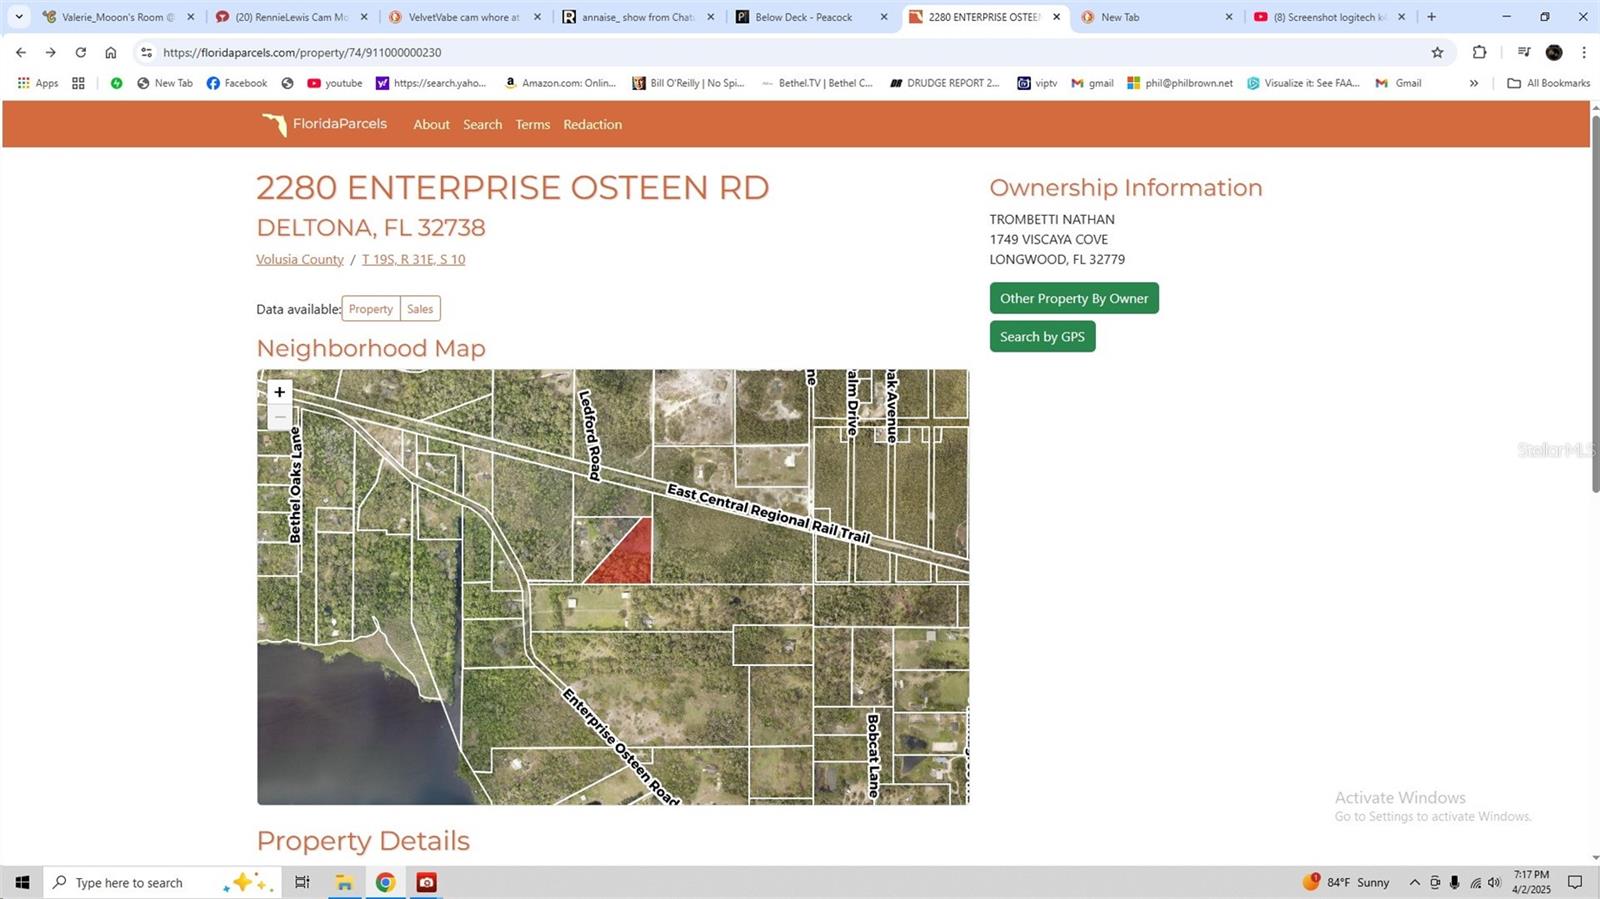The height and width of the screenshot is (899, 1600).
Task: Bookmark this page with the star icon
Action: tap(1437, 52)
